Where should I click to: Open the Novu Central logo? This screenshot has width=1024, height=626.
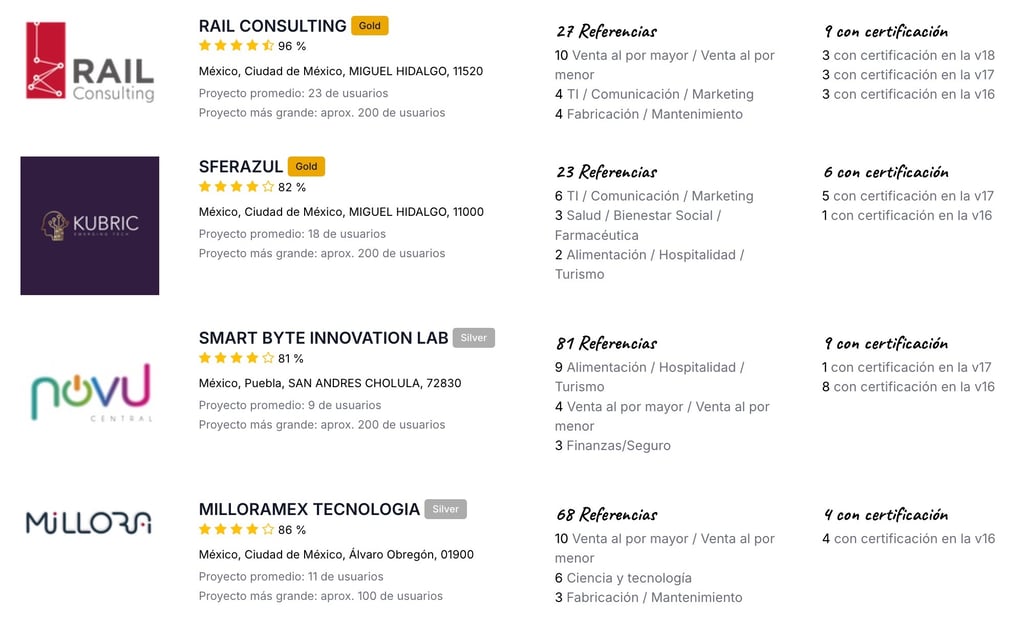(91, 392)
